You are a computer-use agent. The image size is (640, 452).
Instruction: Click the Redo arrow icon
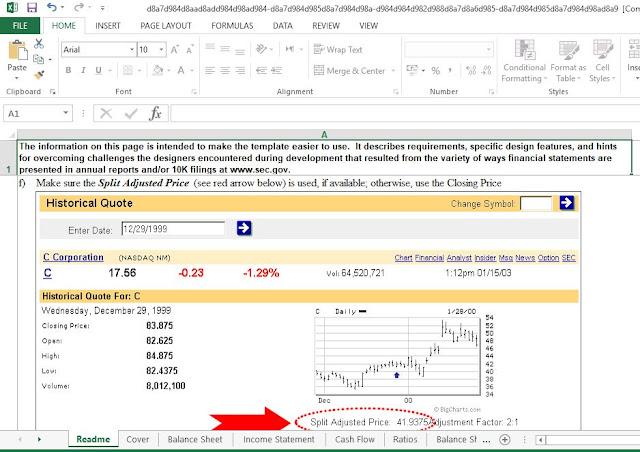(79, 7)
